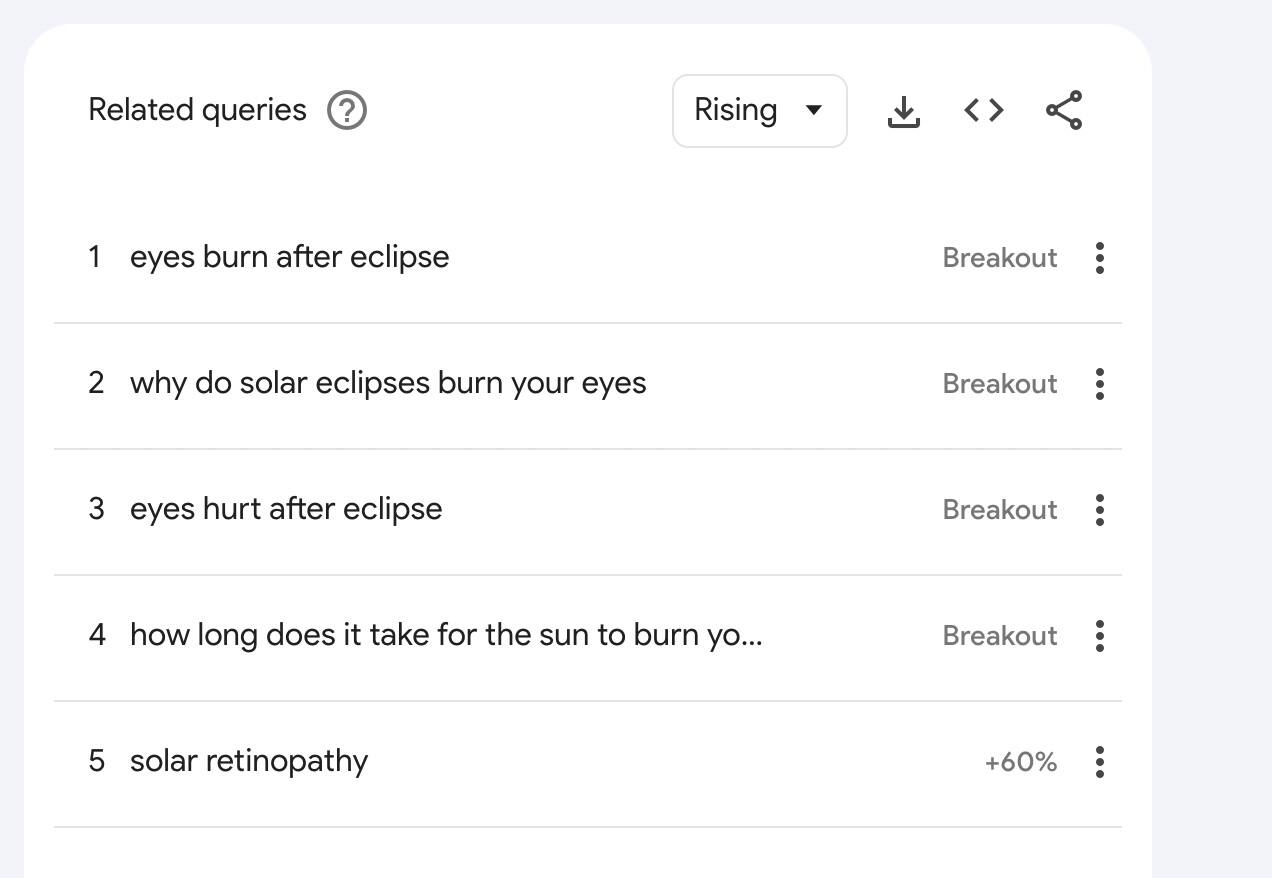This screenshot has width=1272, height=878.
Task: Click the dropdown arrow next to Rising
Action: tap(814, 110)
